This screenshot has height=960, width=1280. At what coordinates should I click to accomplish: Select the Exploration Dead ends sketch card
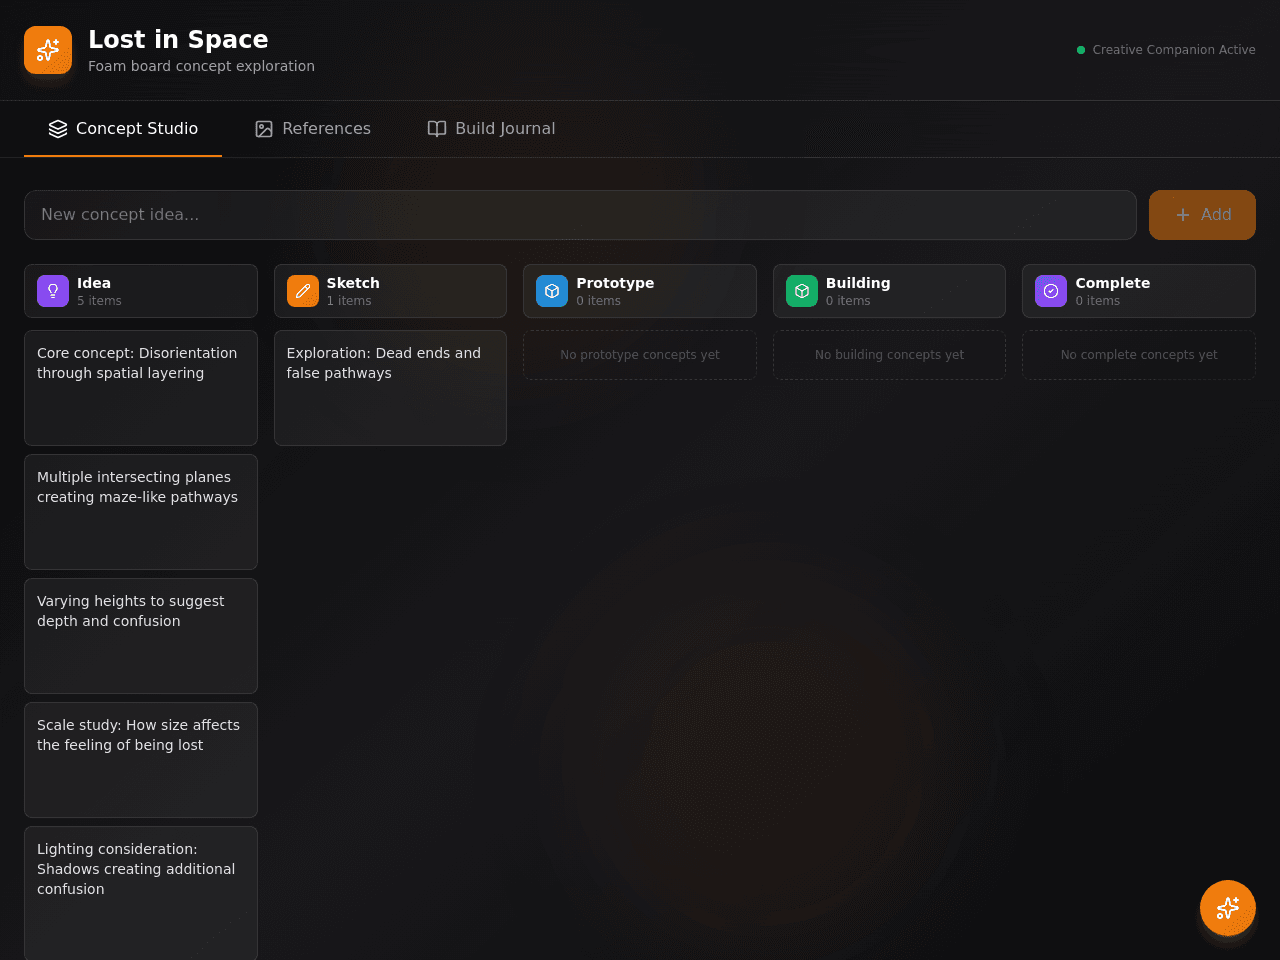[x=390, y=388]
